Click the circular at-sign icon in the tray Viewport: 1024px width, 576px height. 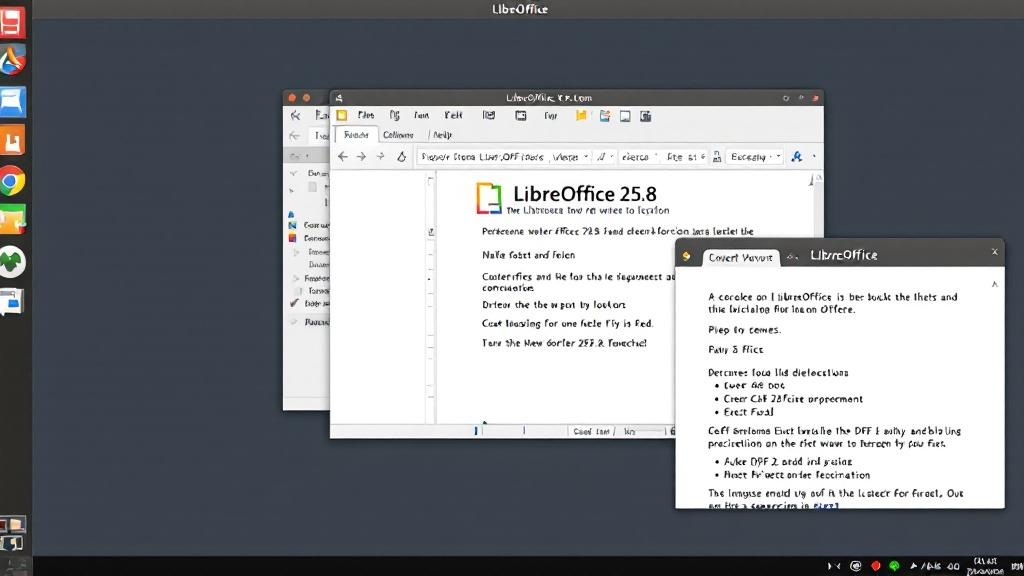coord(856,566)
